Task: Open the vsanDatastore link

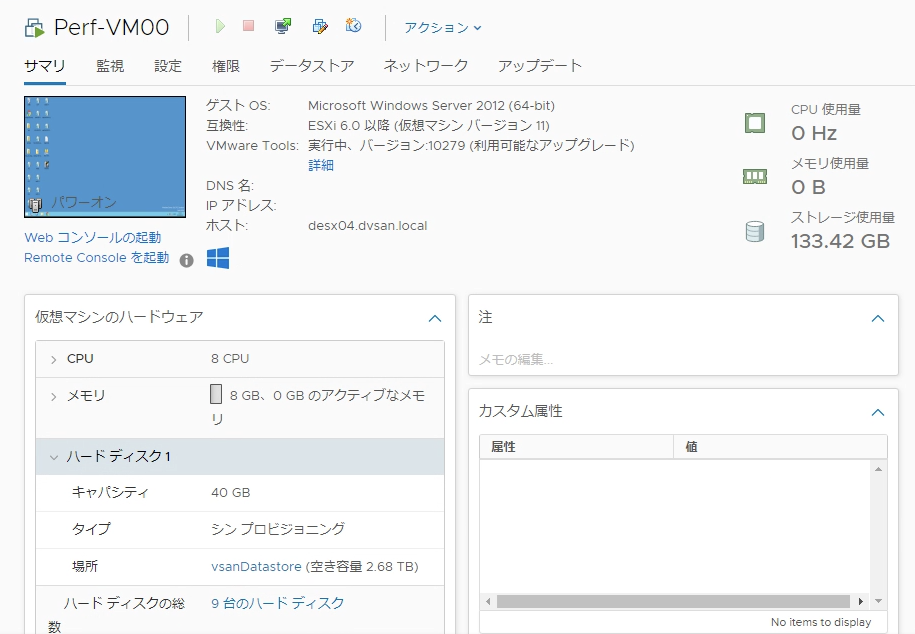Action: click(256, 566)
